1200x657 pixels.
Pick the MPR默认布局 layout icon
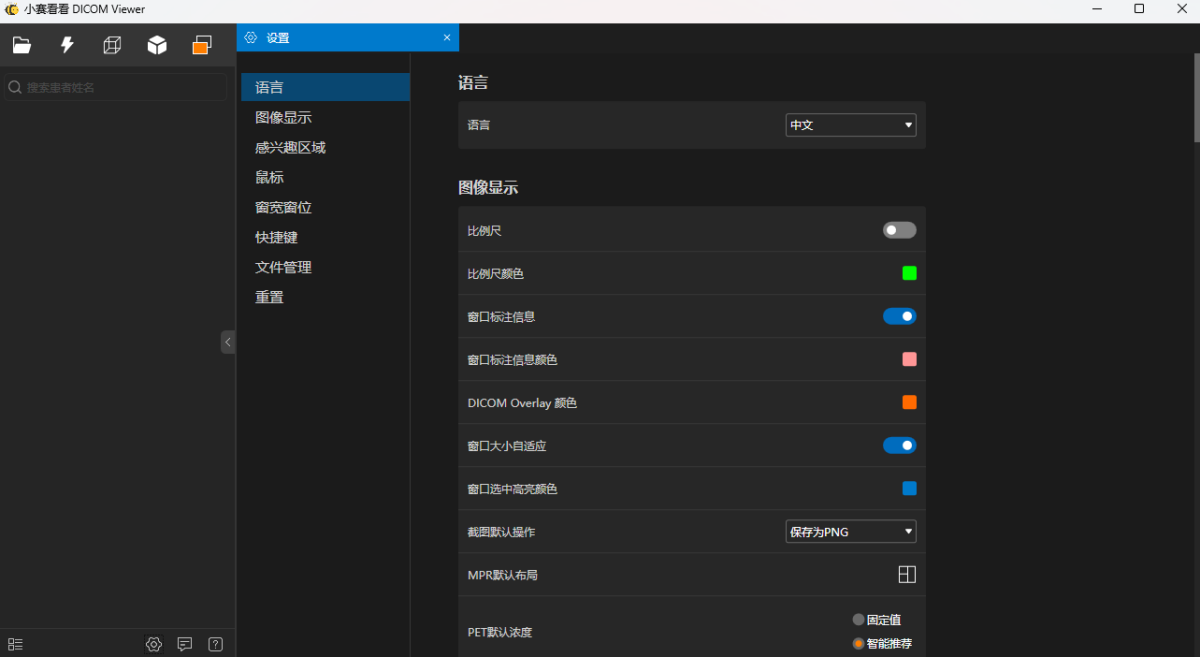tap(907, 574)
